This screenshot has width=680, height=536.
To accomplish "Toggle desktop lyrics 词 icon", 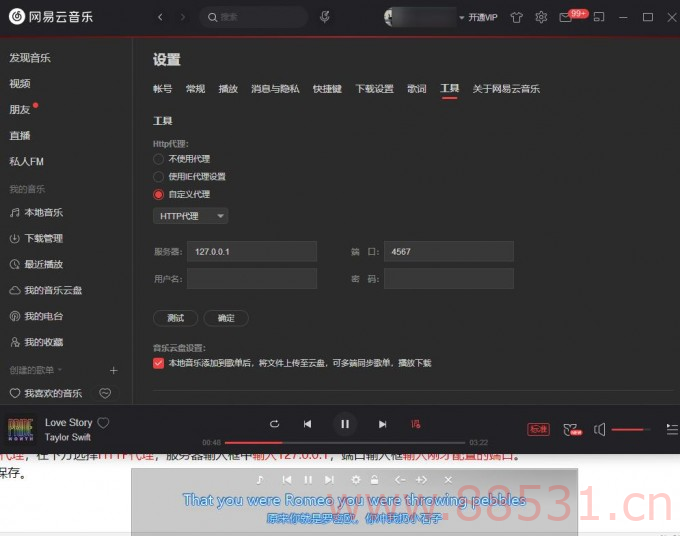I will pos(415,424).
